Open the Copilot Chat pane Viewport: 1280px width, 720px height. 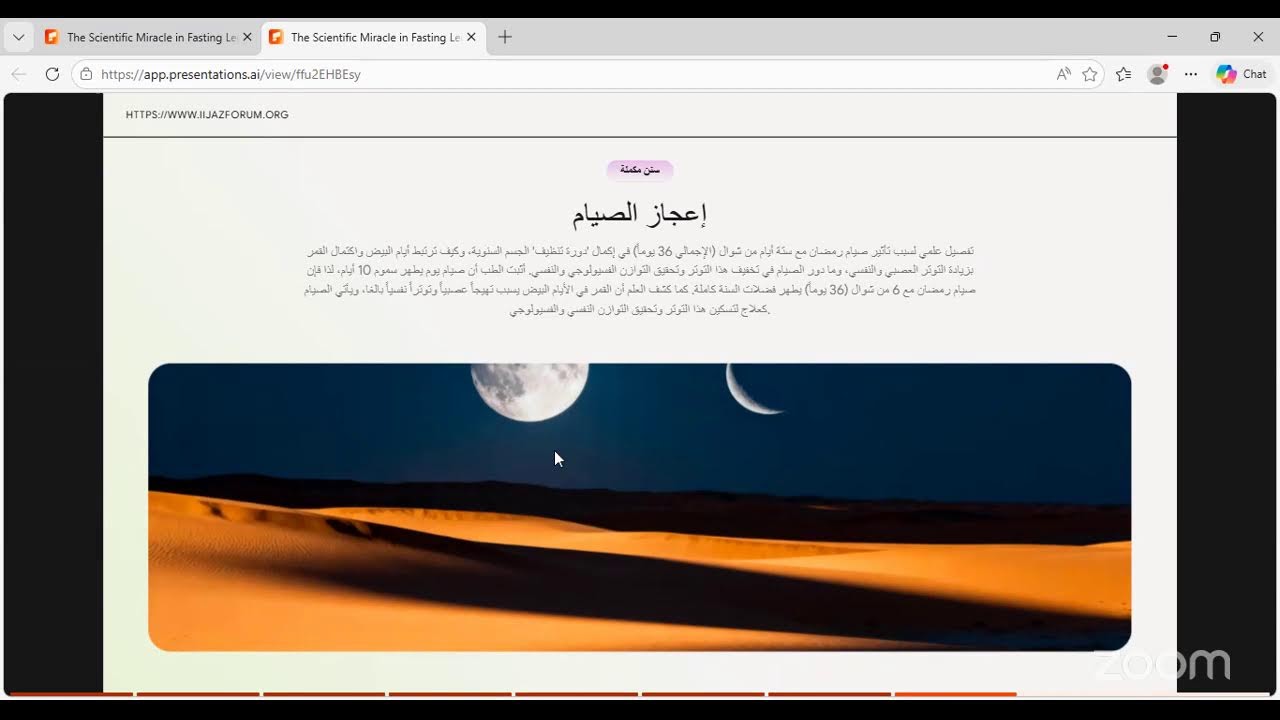[1242, 74]
